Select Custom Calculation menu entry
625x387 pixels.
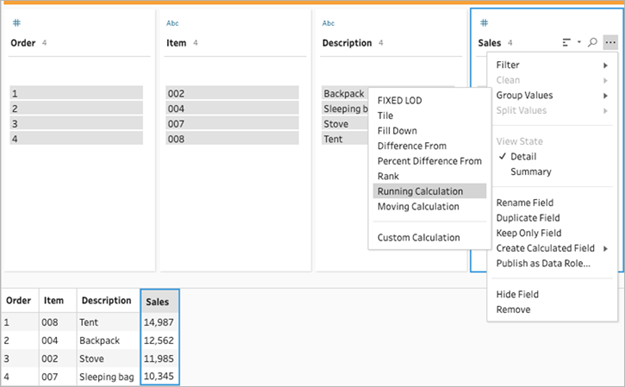point(419,238)
